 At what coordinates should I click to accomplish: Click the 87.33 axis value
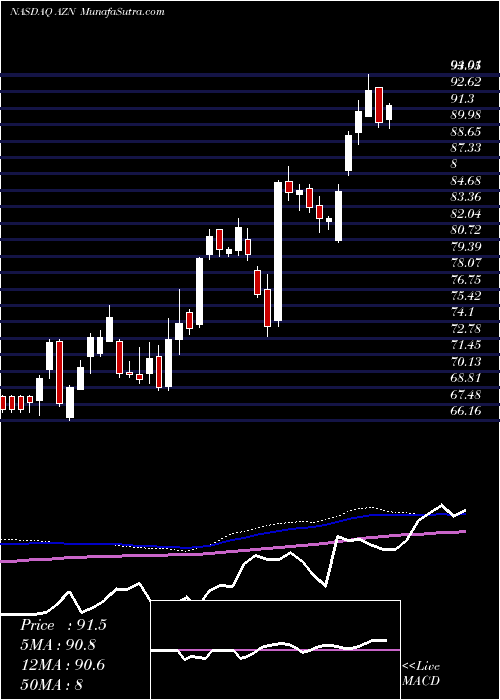pyautogui.click(x=466, y=148)
